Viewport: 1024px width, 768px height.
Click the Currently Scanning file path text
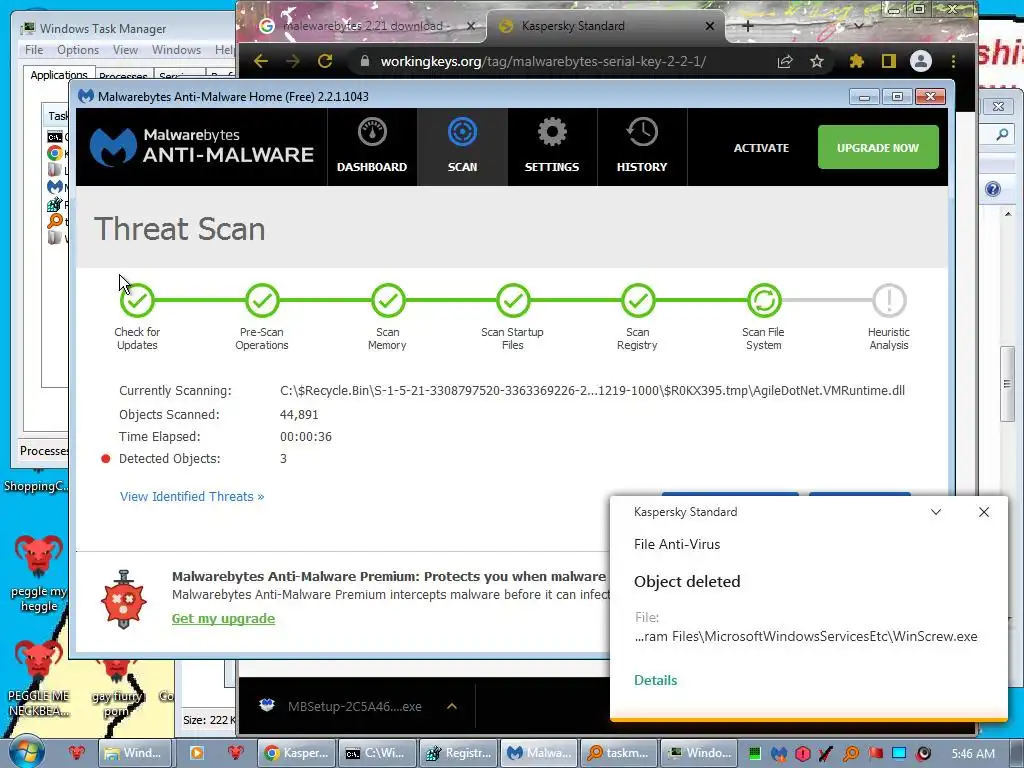click(x=592, y=391)
